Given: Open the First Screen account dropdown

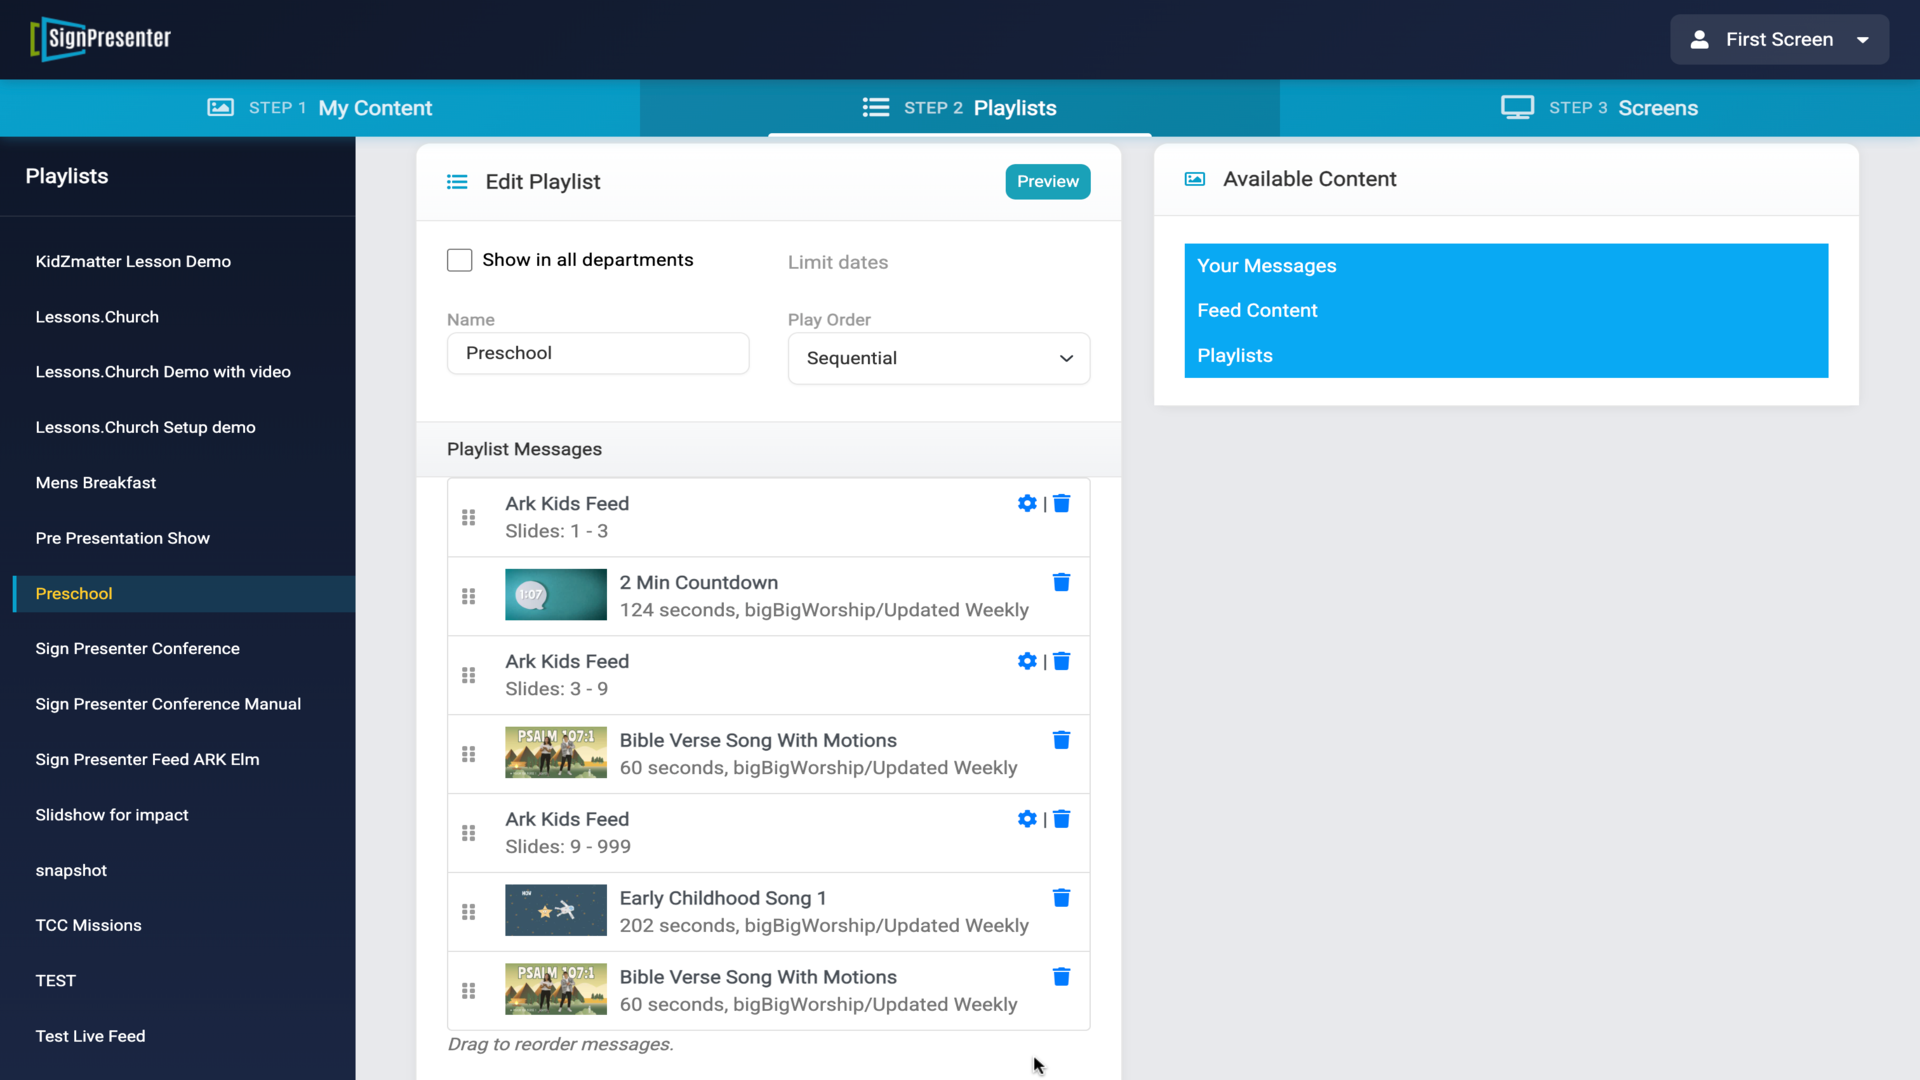Looking at the screenshot, I should pyautogui.click(x=1779, y=40).
